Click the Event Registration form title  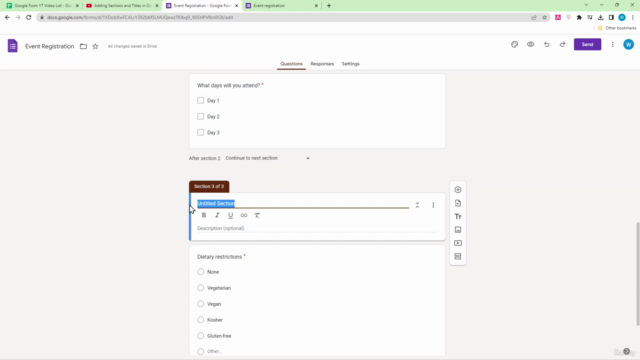[x=50, y=46]
